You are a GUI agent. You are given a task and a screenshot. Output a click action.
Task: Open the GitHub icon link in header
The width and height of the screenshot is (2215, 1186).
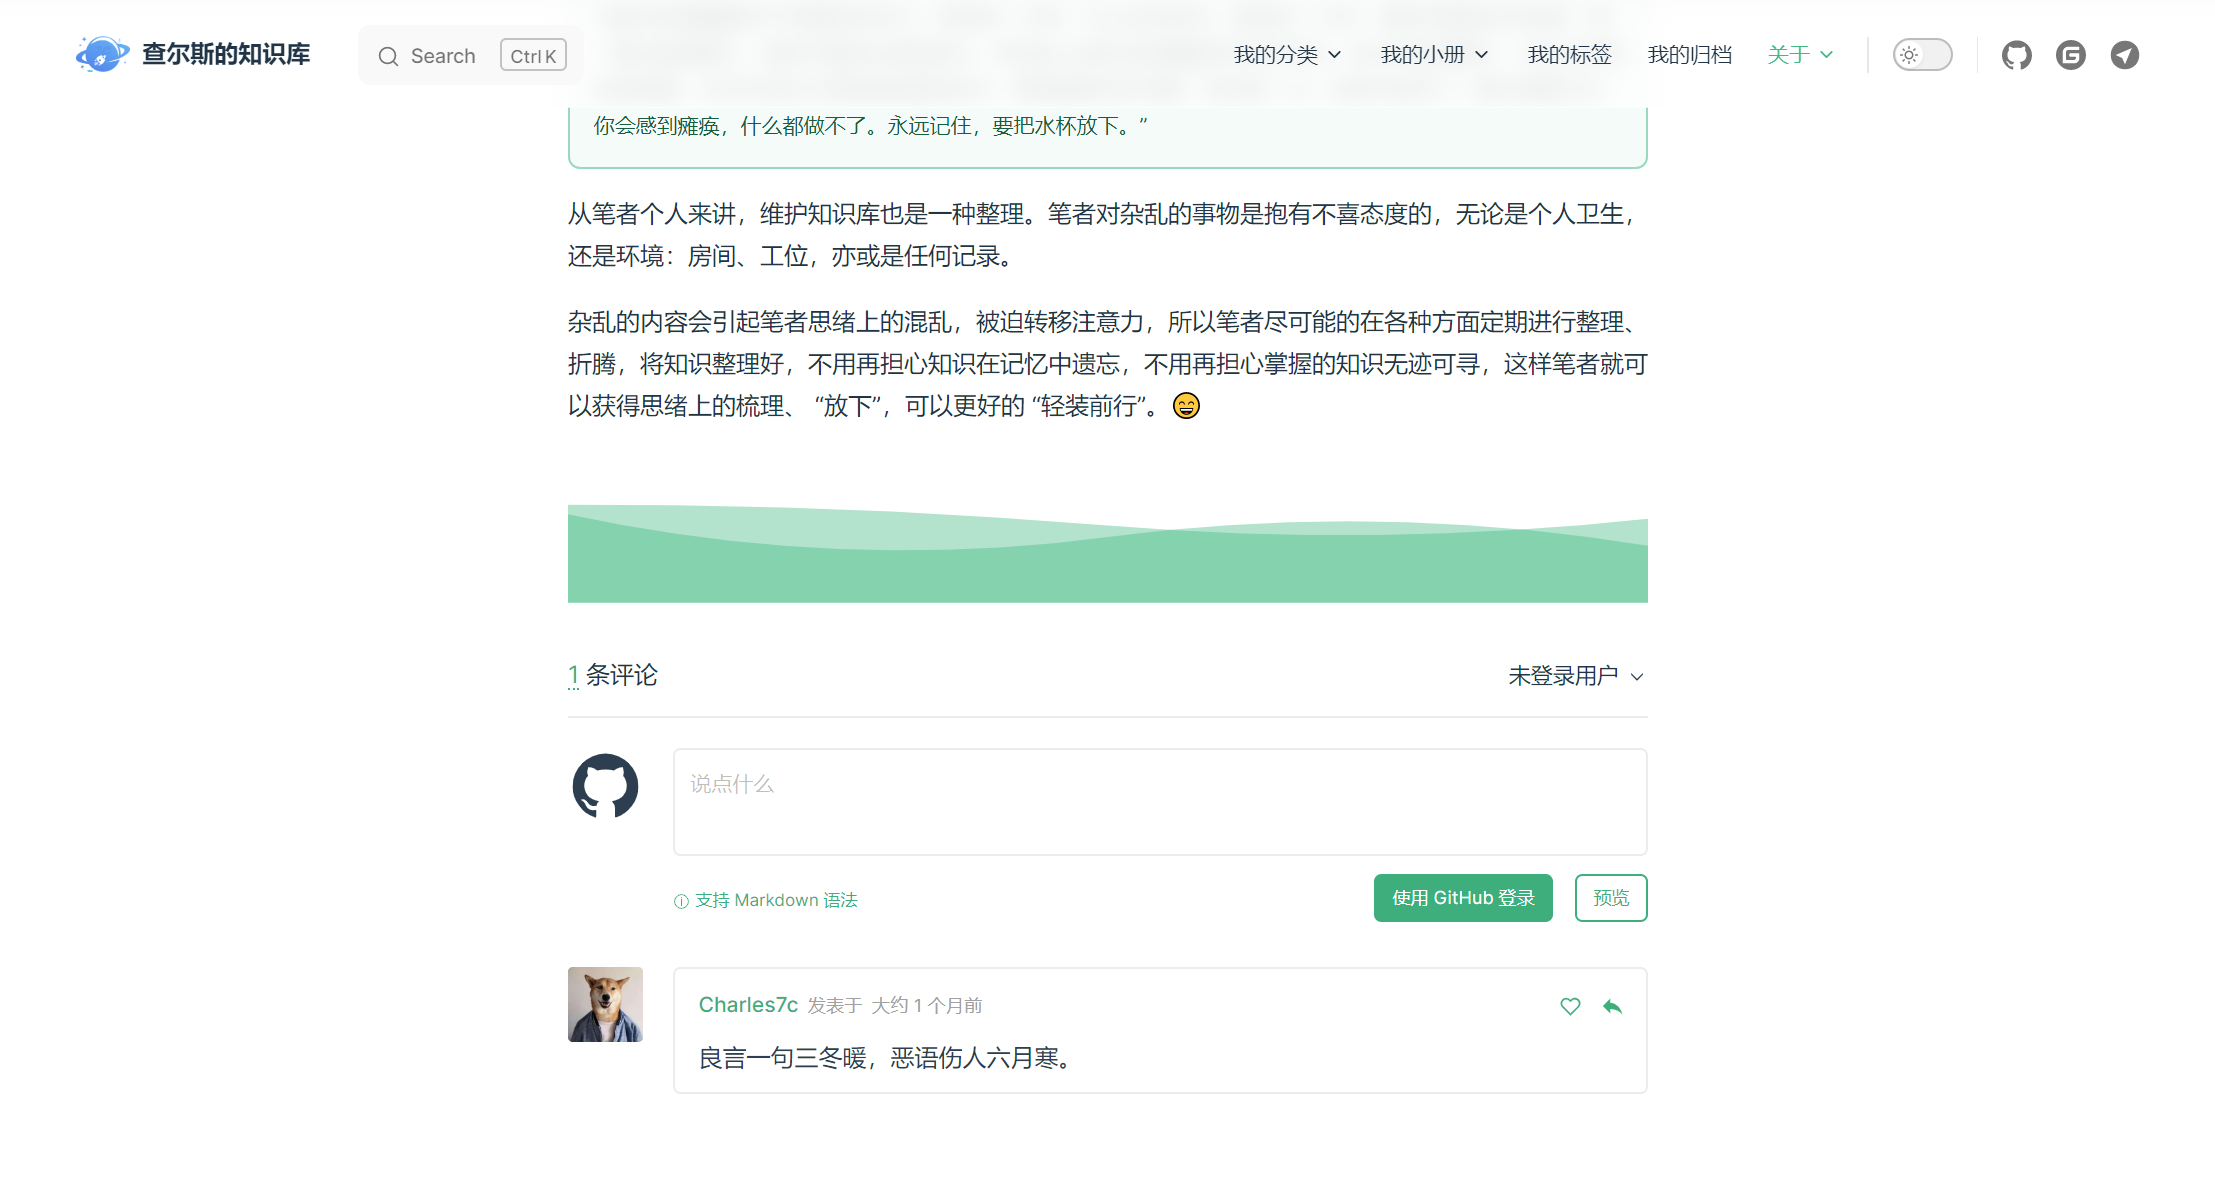(x=2016, y=55)
